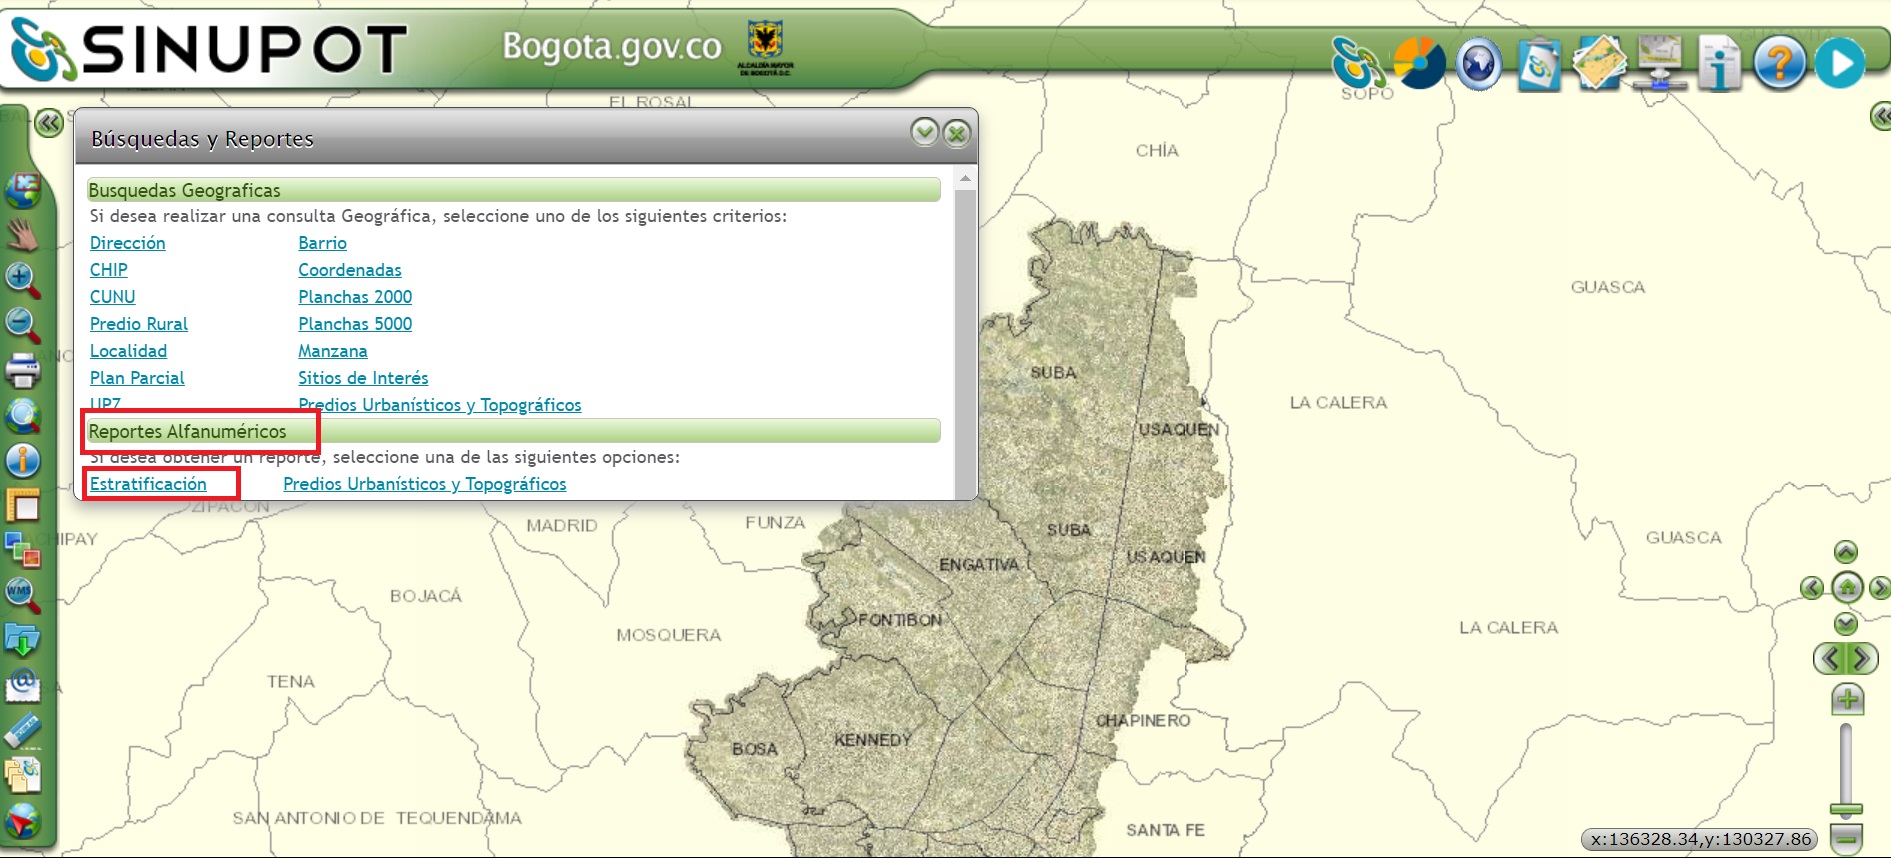Image resolution: width=1891 pixels, height=859 pixels.
Task: Select the blue identify info tool
Action: pyautogui.click(x=22, y=461)
